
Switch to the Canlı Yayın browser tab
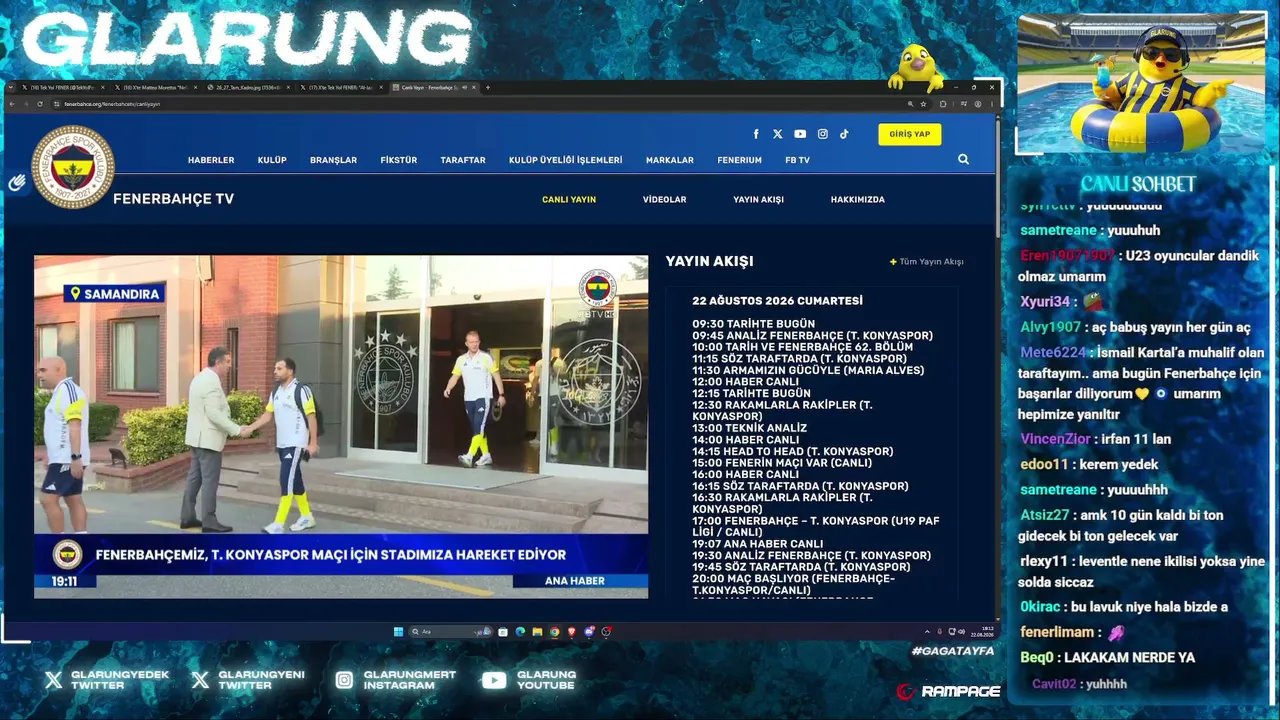pyautogui.click(x=434, y=87)
